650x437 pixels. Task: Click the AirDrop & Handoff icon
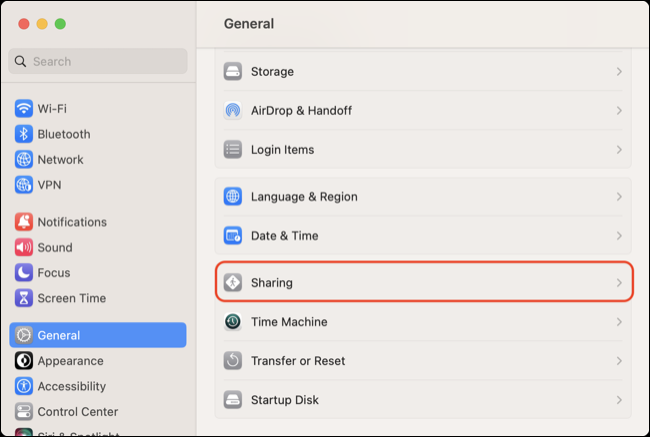233,111
